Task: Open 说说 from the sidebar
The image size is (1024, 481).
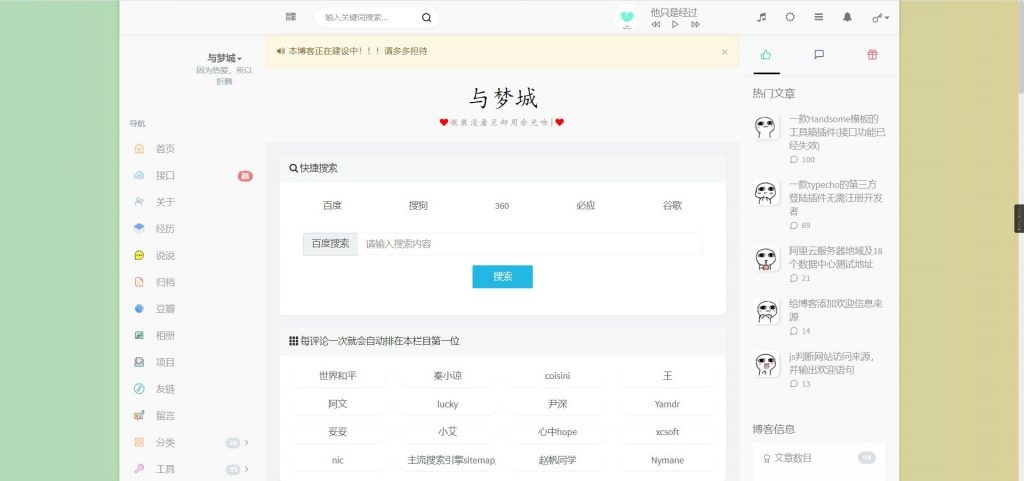Action: click(165, 256)
